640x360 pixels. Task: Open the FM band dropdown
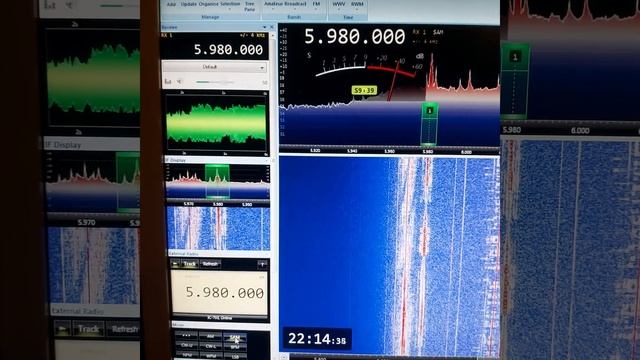(x=316, y=4)
